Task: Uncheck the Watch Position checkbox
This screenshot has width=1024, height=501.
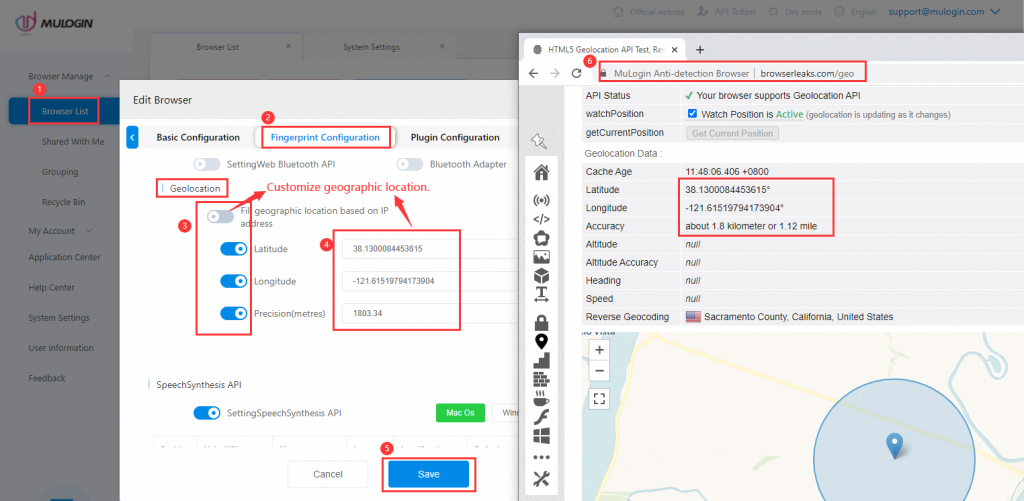Action: [692, 114]
